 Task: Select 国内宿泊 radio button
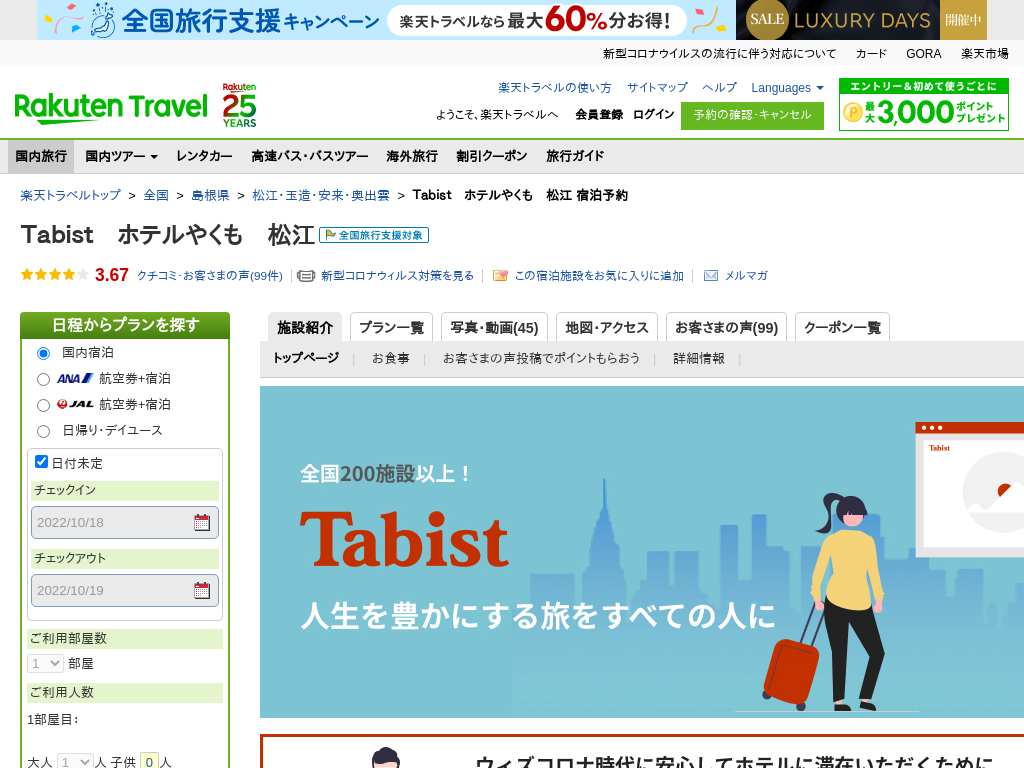click(x=44, y=353)
